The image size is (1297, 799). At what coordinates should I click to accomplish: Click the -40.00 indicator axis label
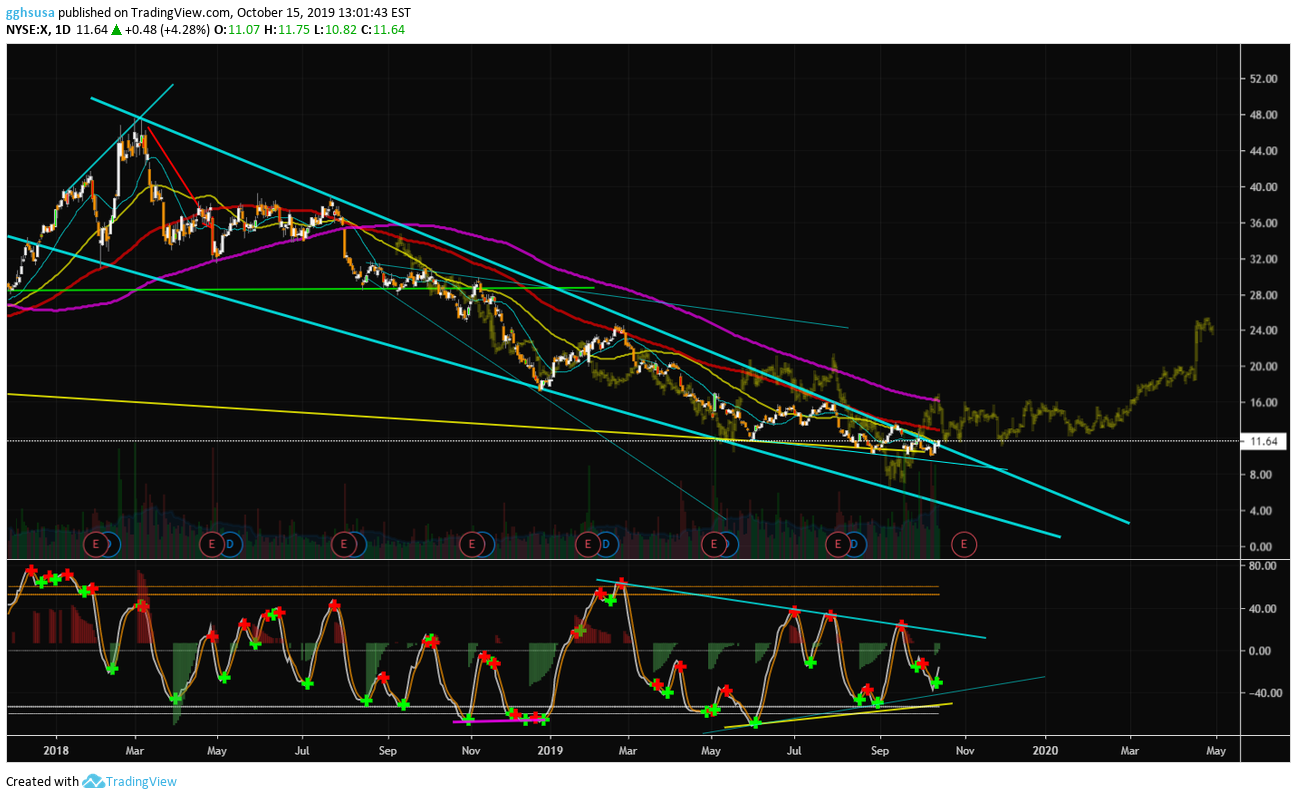1265,693
